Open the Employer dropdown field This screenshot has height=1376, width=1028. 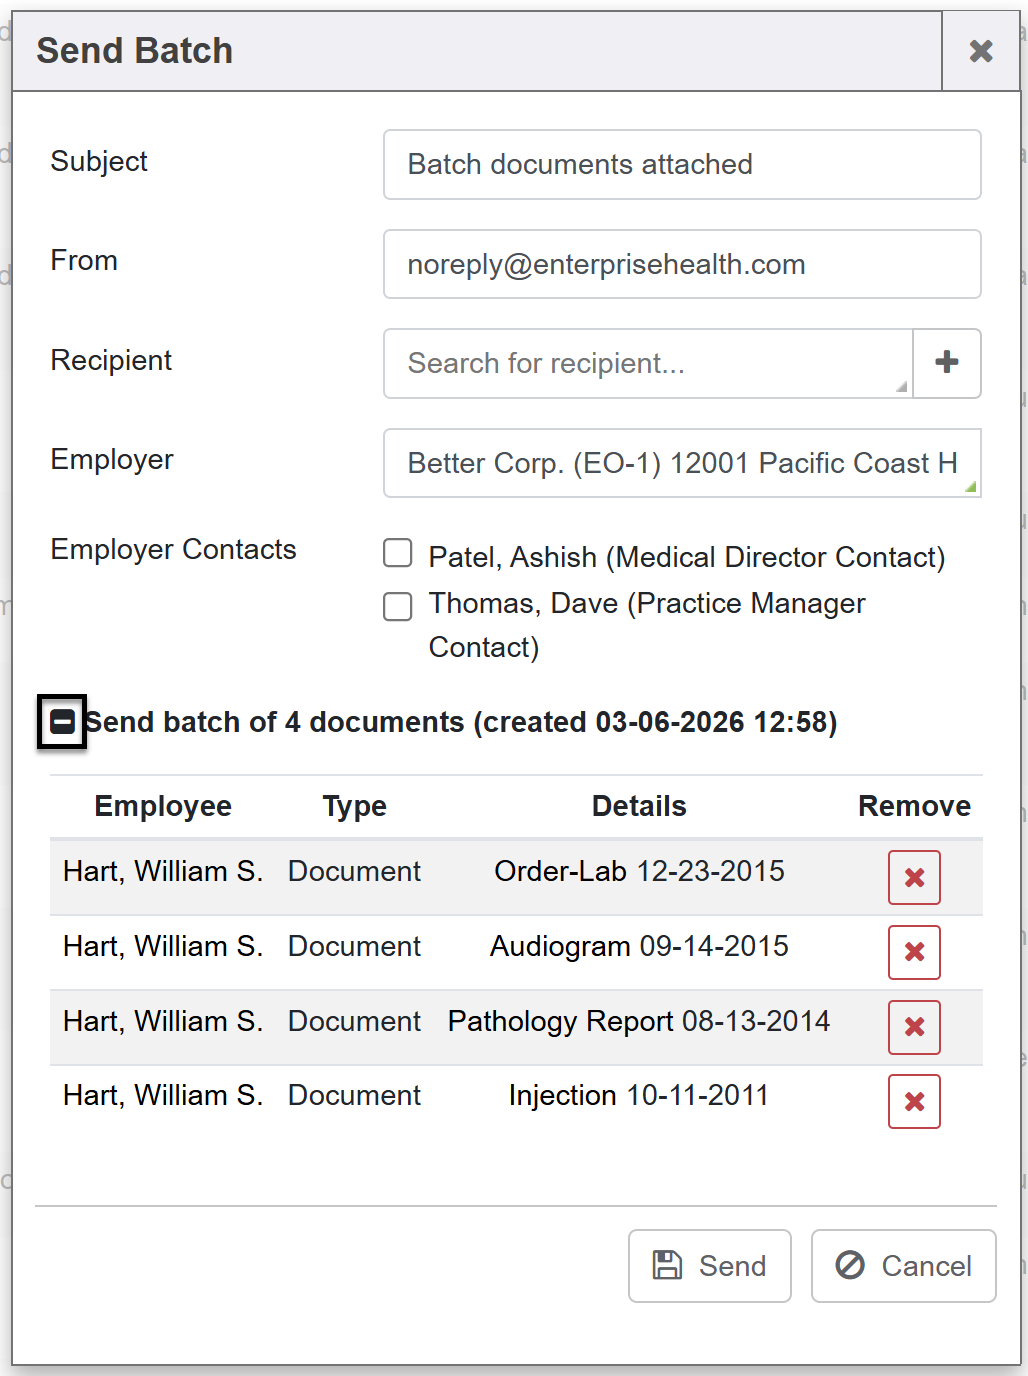[681, 463]
